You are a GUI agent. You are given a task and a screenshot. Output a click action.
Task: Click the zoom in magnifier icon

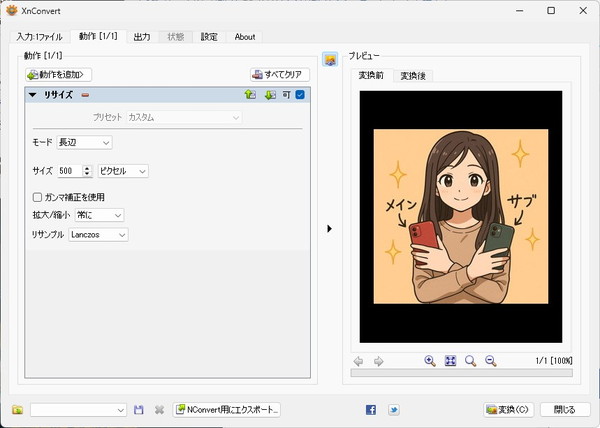[430, 361]
